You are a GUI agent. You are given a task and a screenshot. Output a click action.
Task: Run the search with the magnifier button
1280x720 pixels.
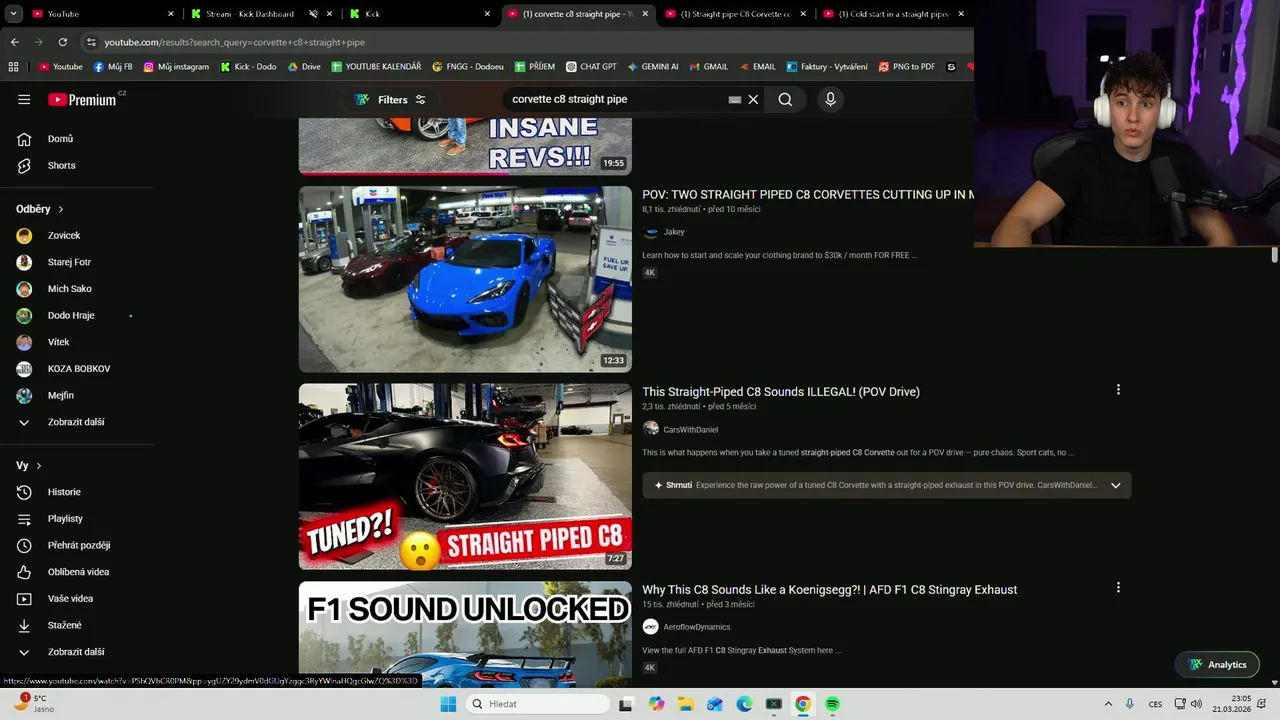point(785,99)
